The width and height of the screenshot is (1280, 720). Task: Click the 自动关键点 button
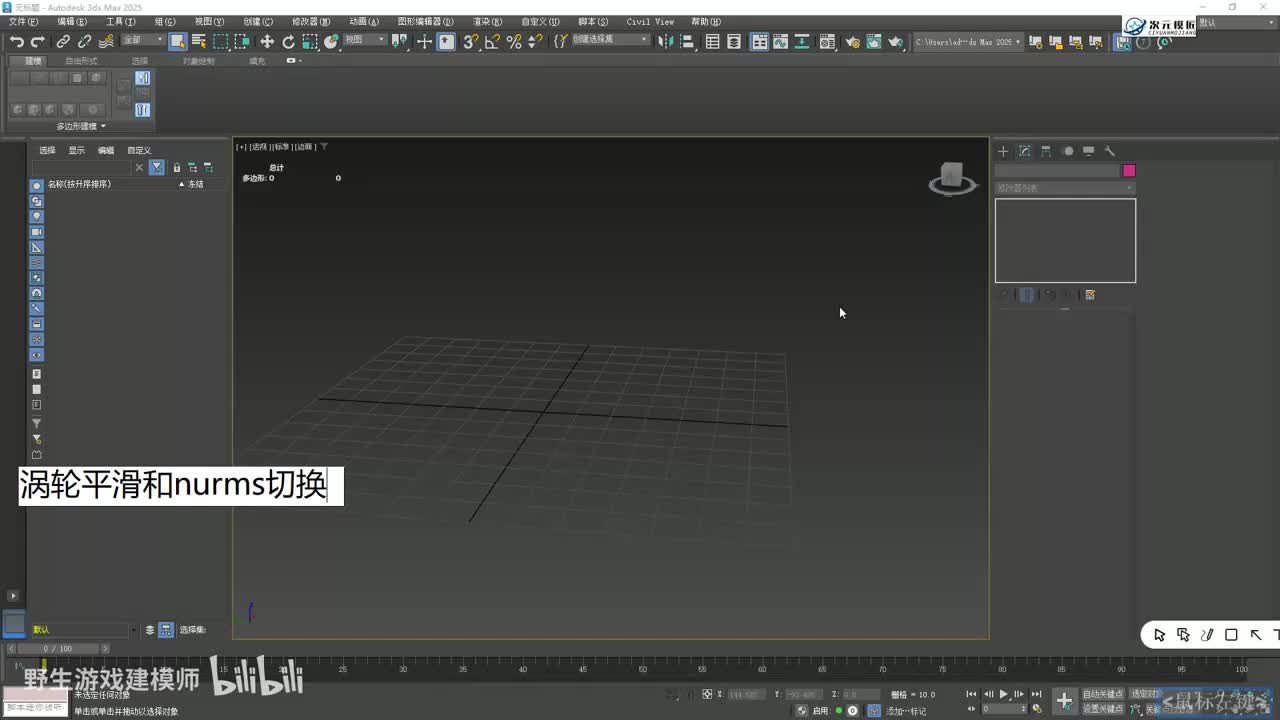pos(1102,694)
